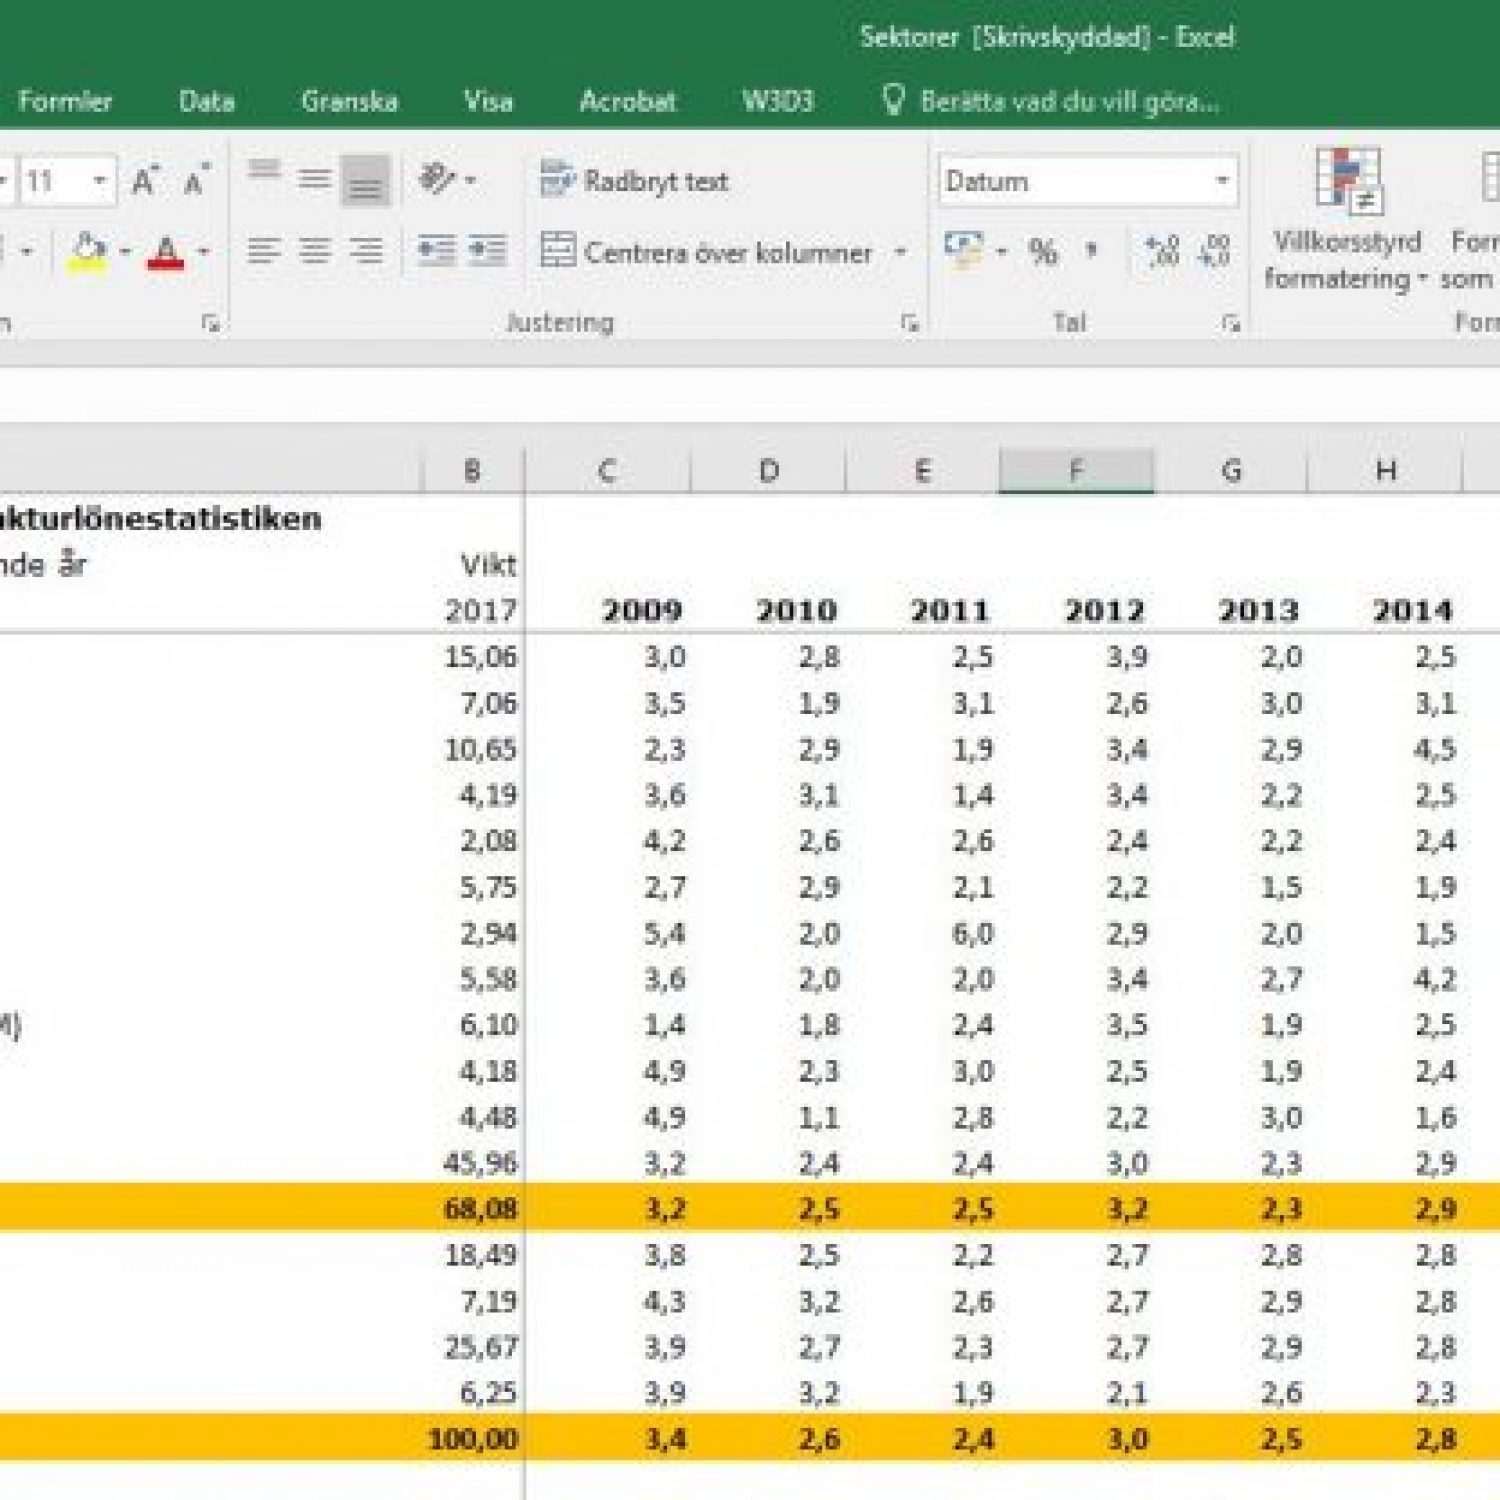Viewport: 1500px width, 1500px height.
Task: Select the highlighted column F header
Action: coord(1076,471)
